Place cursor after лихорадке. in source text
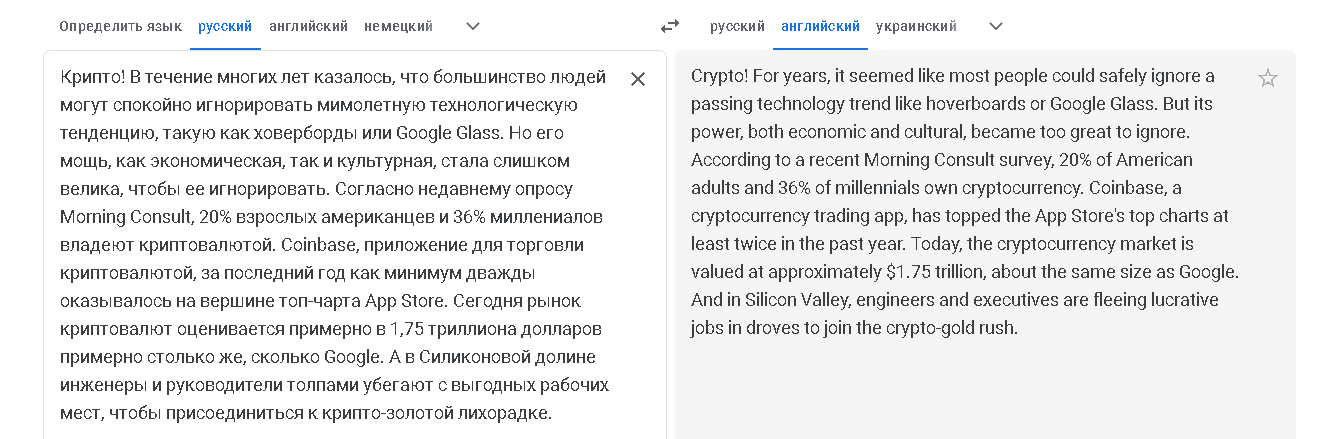 [553, 413]
